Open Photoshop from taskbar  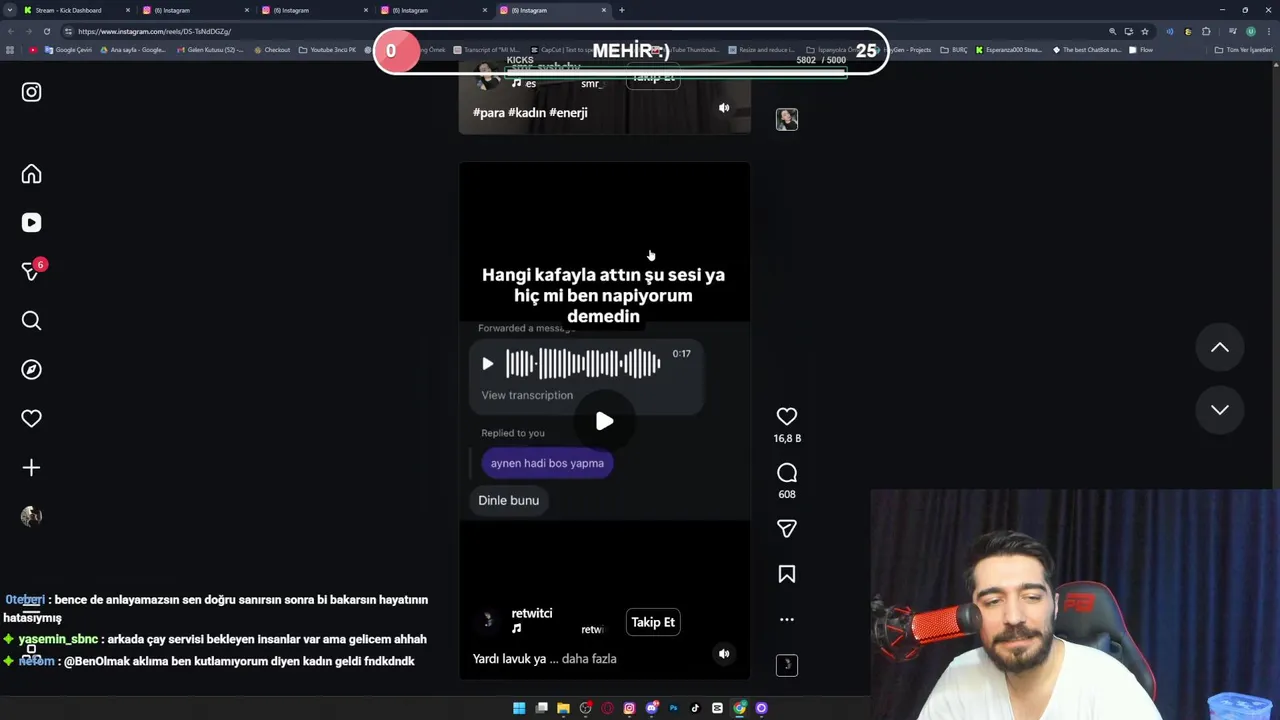click(673, 708)
